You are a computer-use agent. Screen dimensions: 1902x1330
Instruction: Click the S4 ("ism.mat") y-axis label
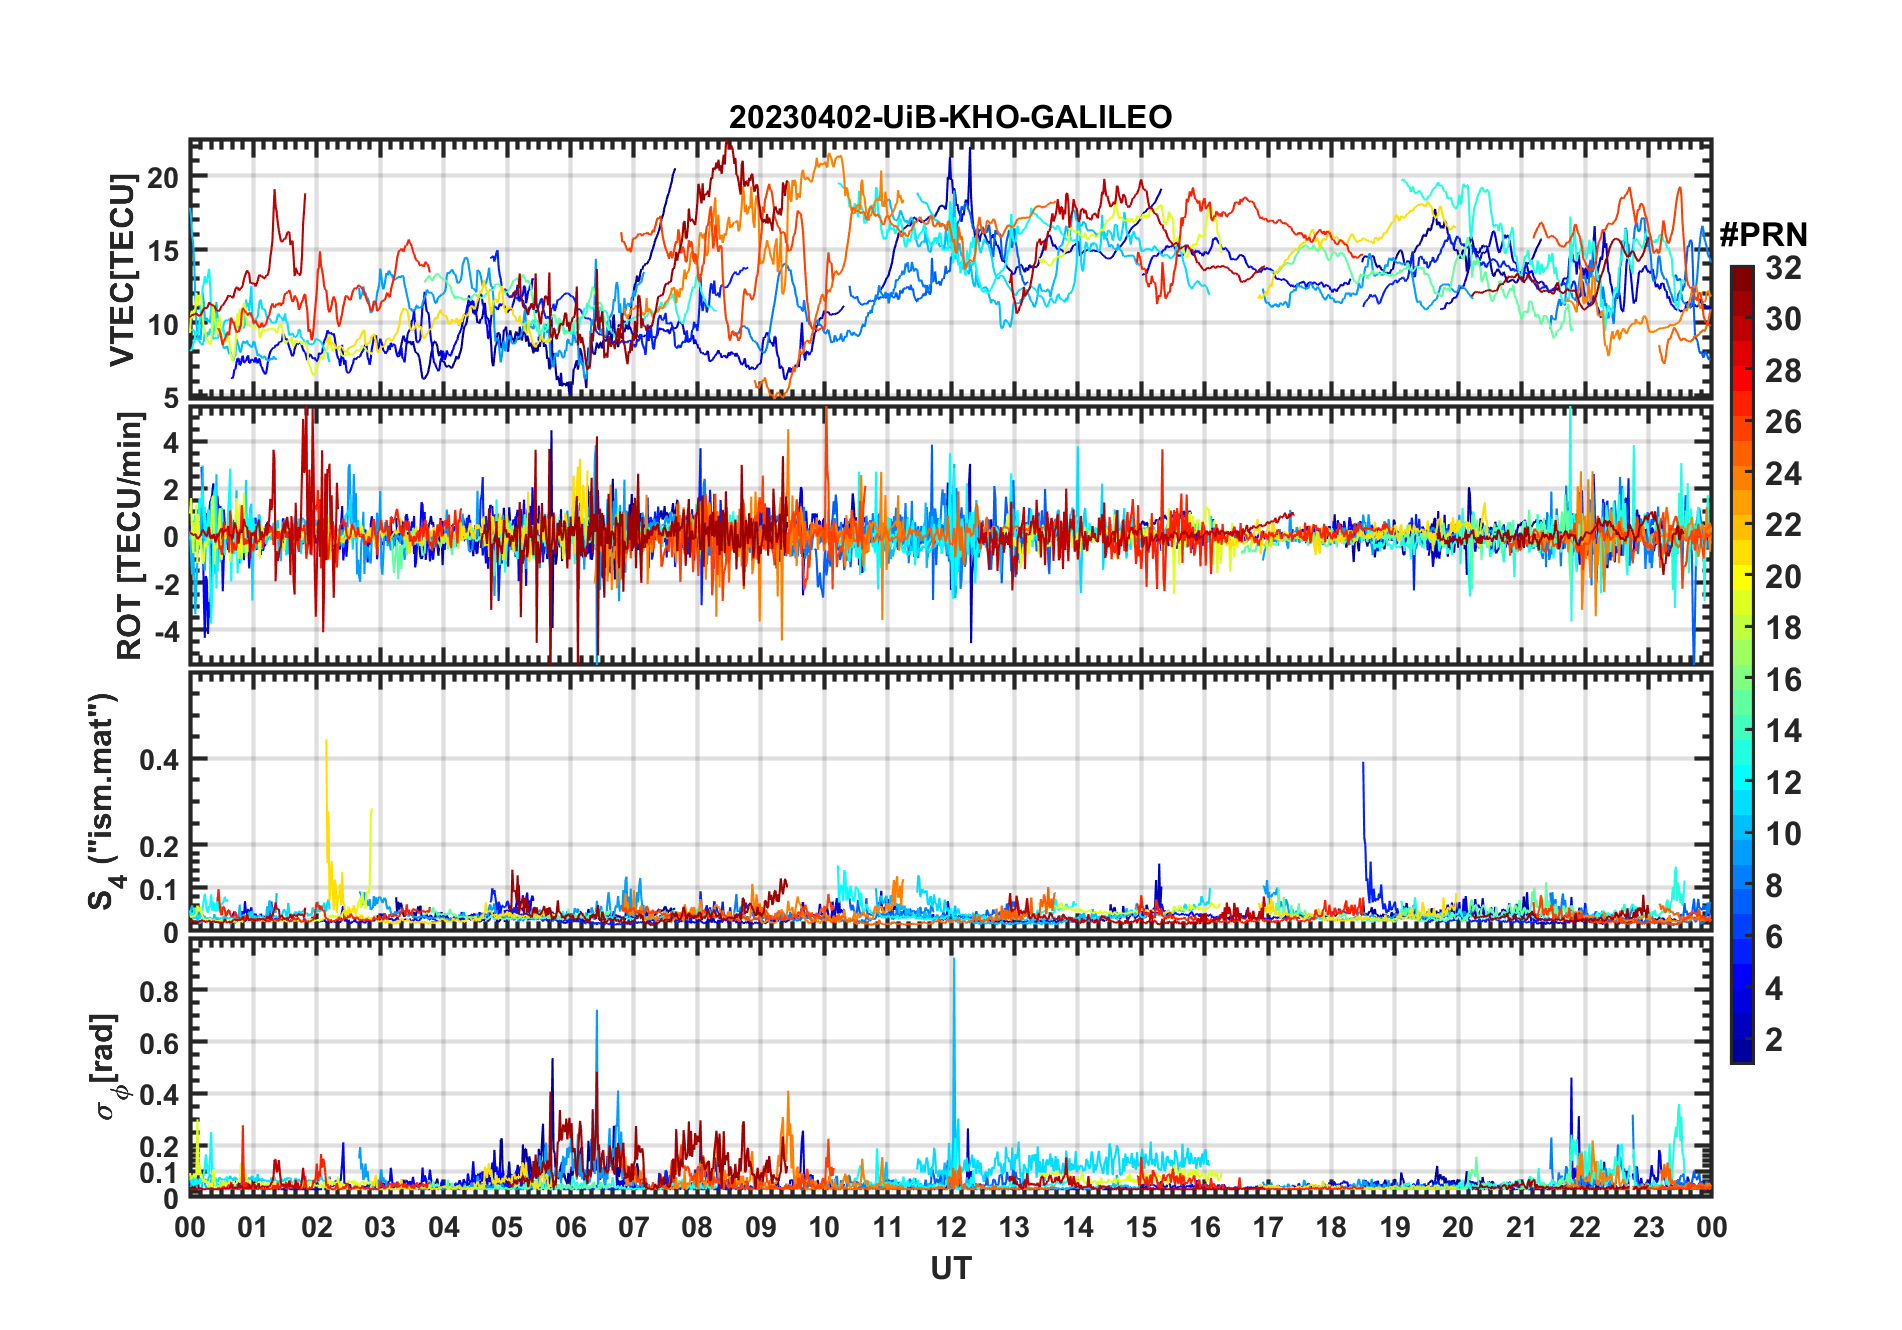click(x=104, y=802)
